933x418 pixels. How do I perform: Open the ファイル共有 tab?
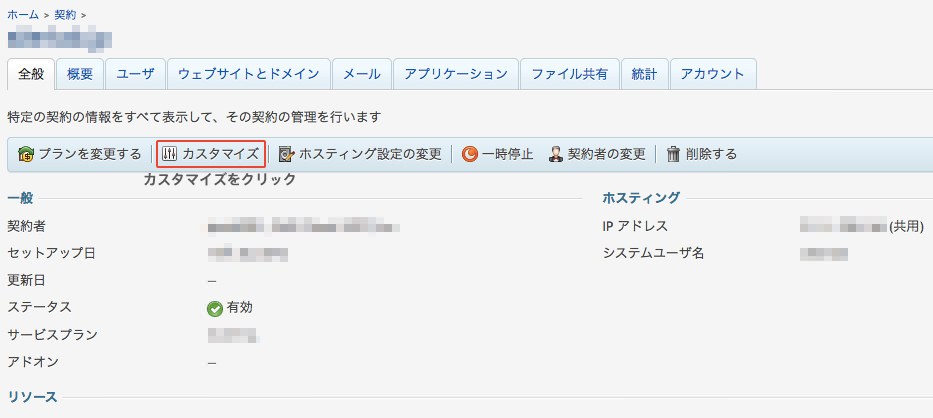(569, 74)
